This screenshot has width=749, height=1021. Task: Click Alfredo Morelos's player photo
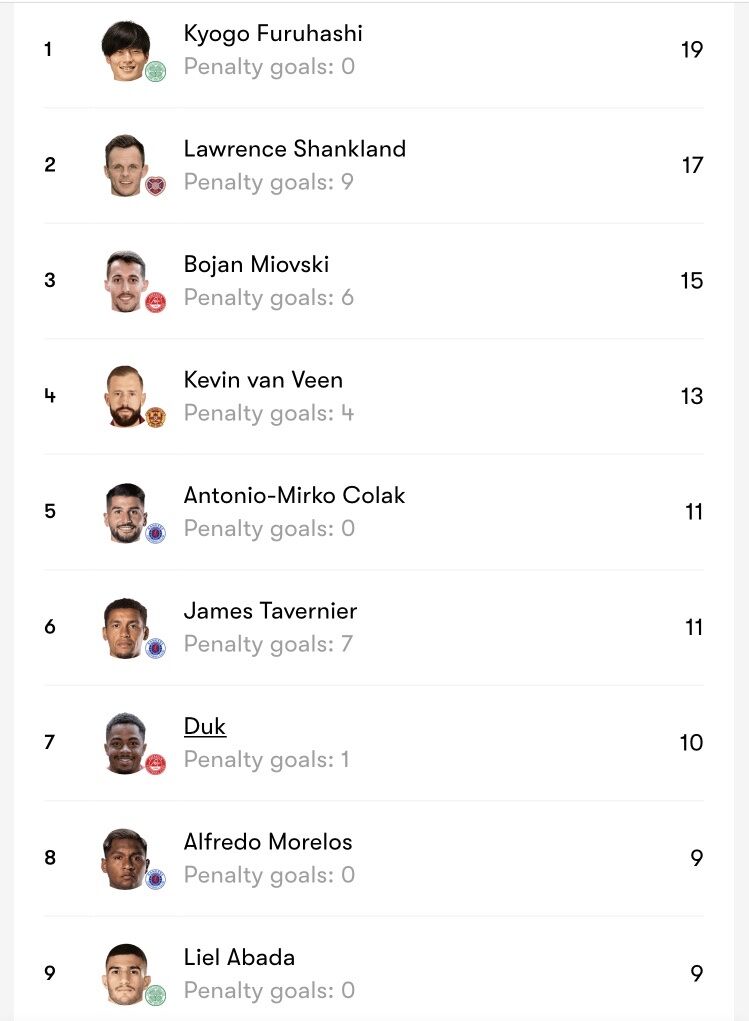(x=124, y=857)
